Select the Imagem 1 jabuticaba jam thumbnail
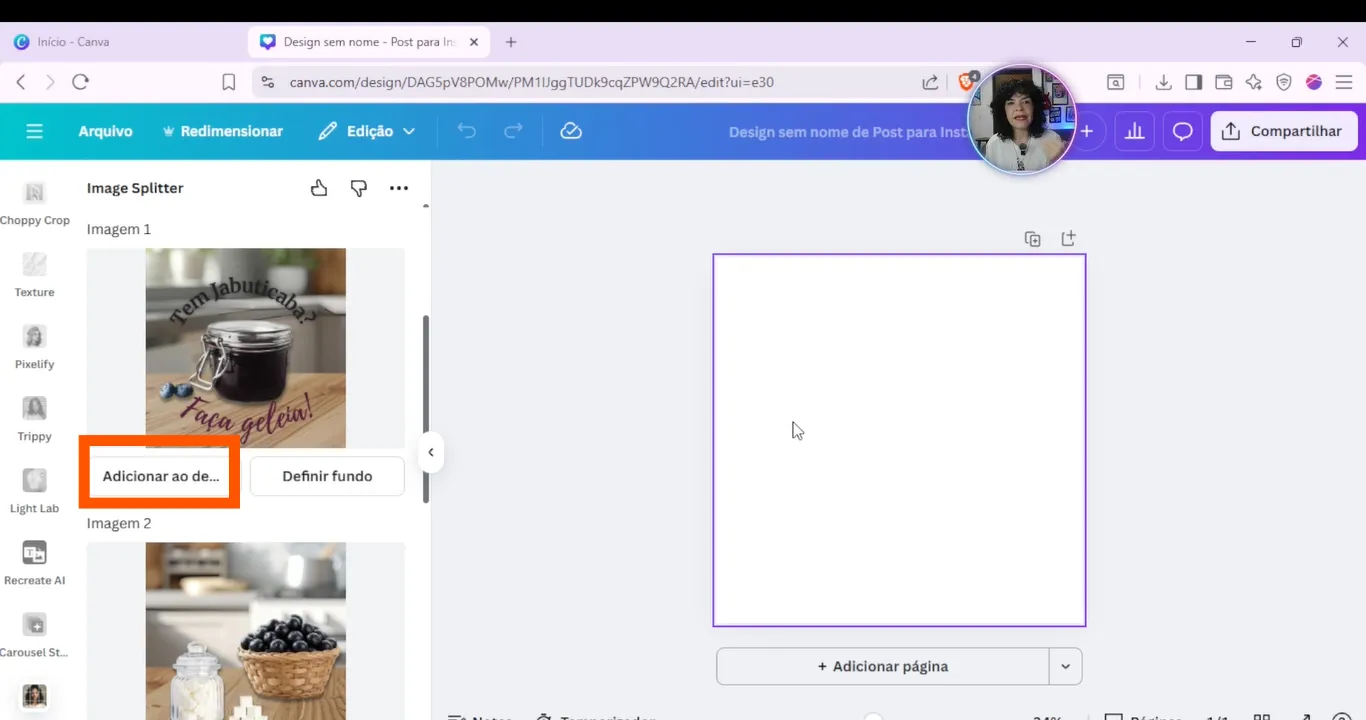This screenshot has height=720, width=1366. (246, 347)
